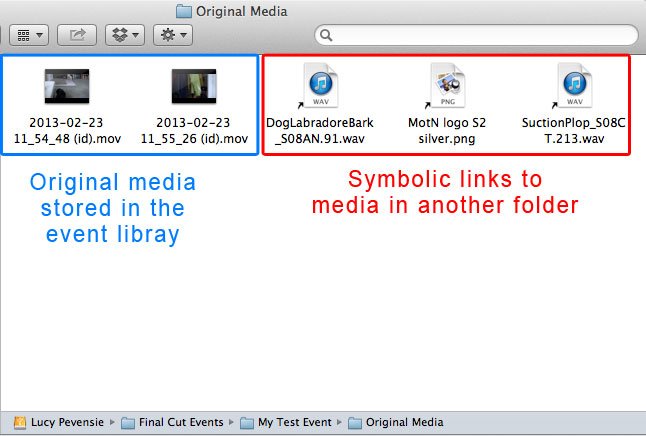Click the My Test Event folder icon

click(247, 423)
